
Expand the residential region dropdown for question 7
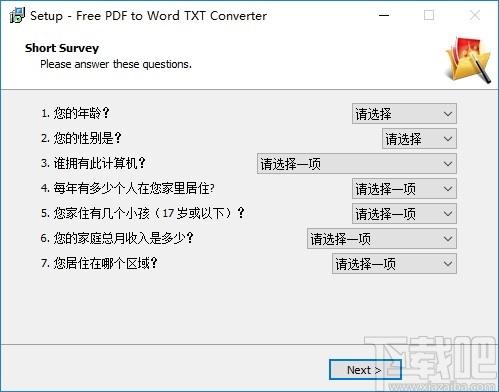point(394,264)
